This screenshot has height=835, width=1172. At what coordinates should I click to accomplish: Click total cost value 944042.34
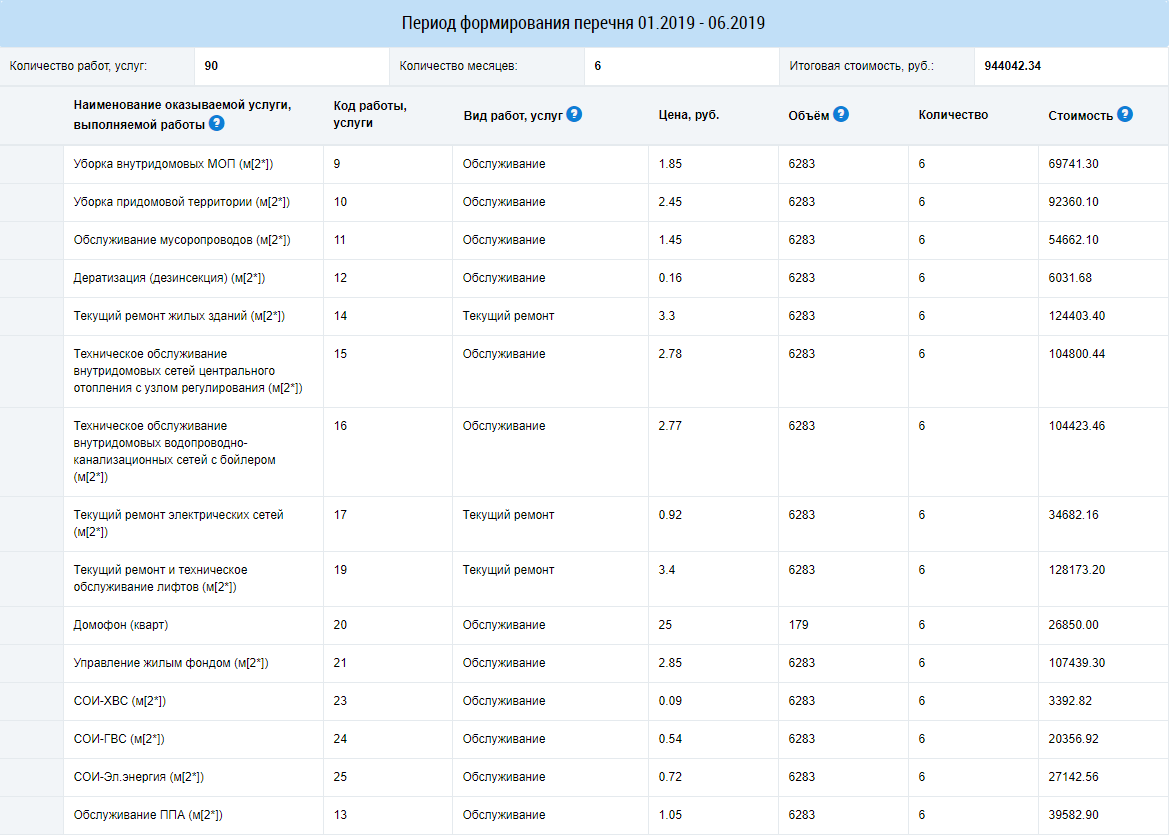coord(1013,66)
